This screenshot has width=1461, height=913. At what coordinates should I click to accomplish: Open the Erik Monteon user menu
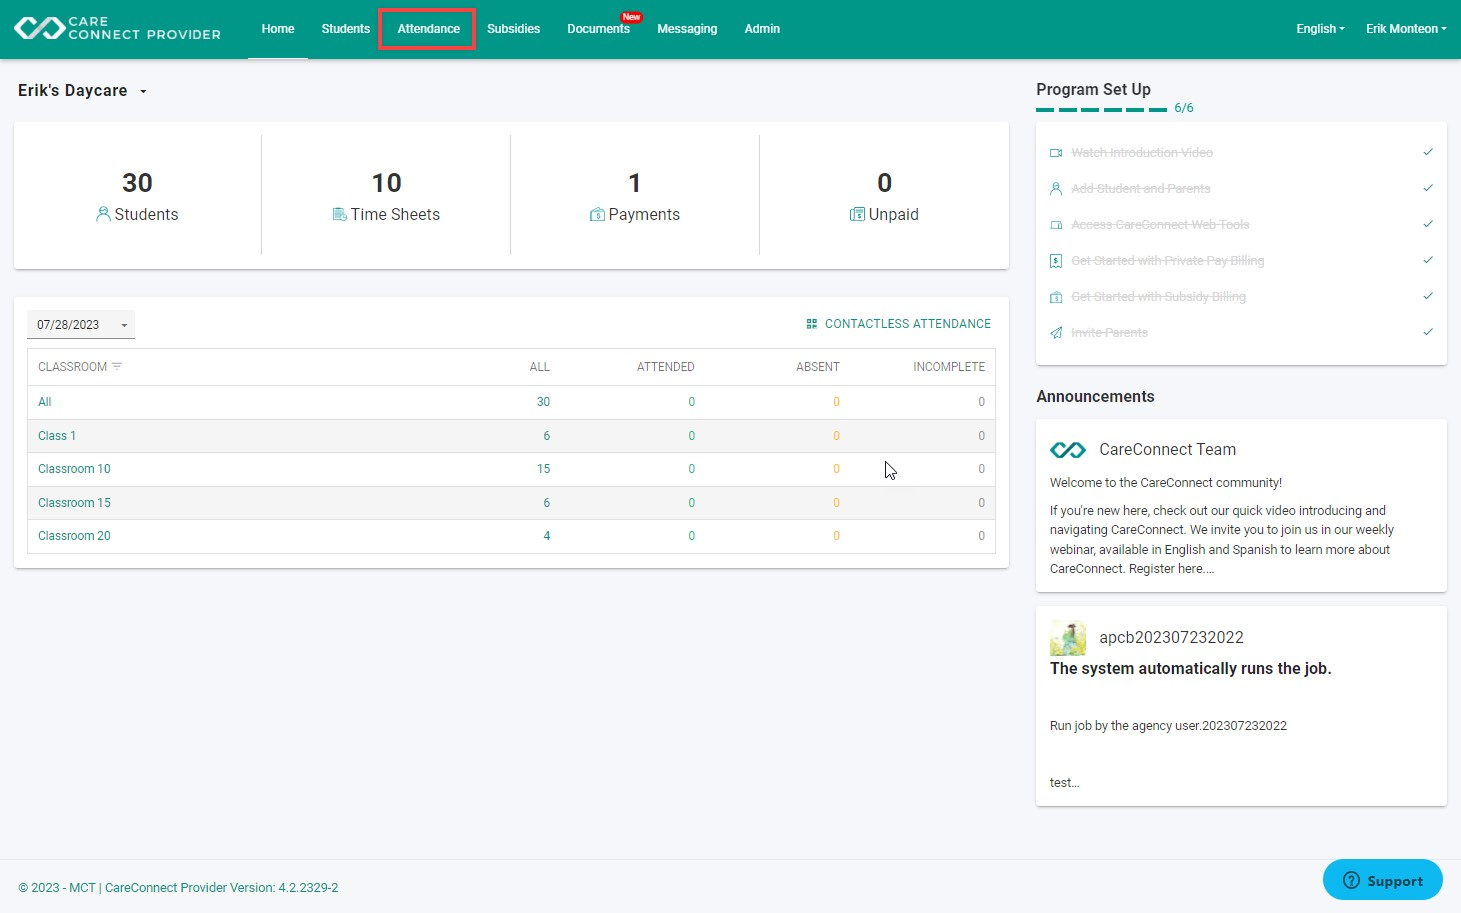click(x=1406, y=29)
